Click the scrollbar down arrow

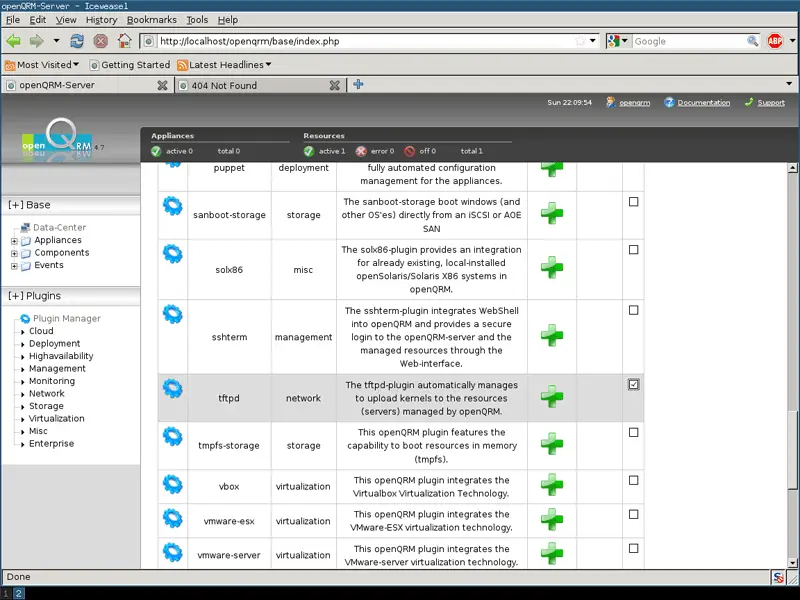[792, 563]
